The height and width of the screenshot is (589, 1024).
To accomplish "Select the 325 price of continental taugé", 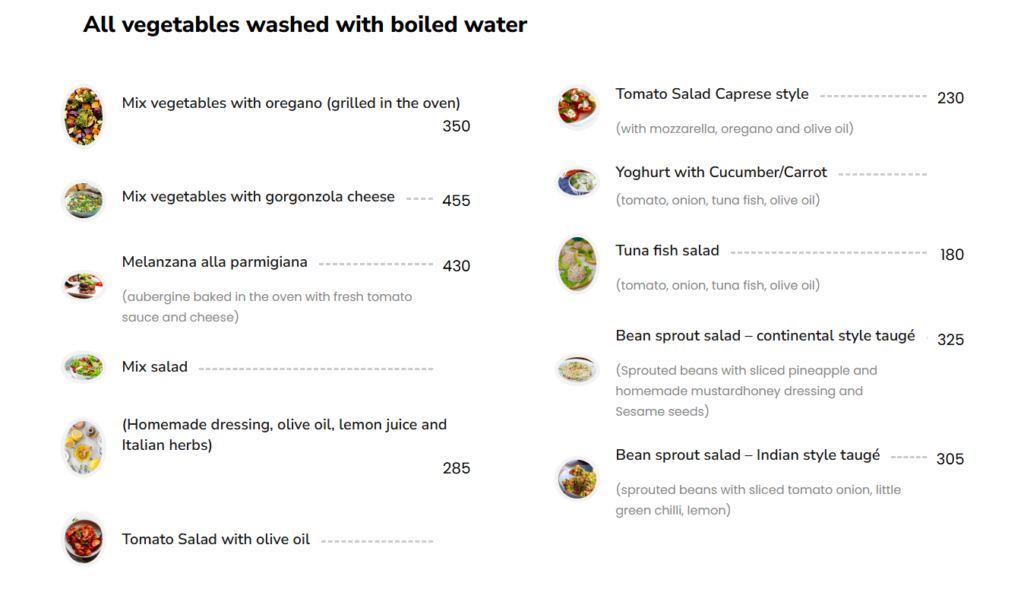I will (950, 340).
